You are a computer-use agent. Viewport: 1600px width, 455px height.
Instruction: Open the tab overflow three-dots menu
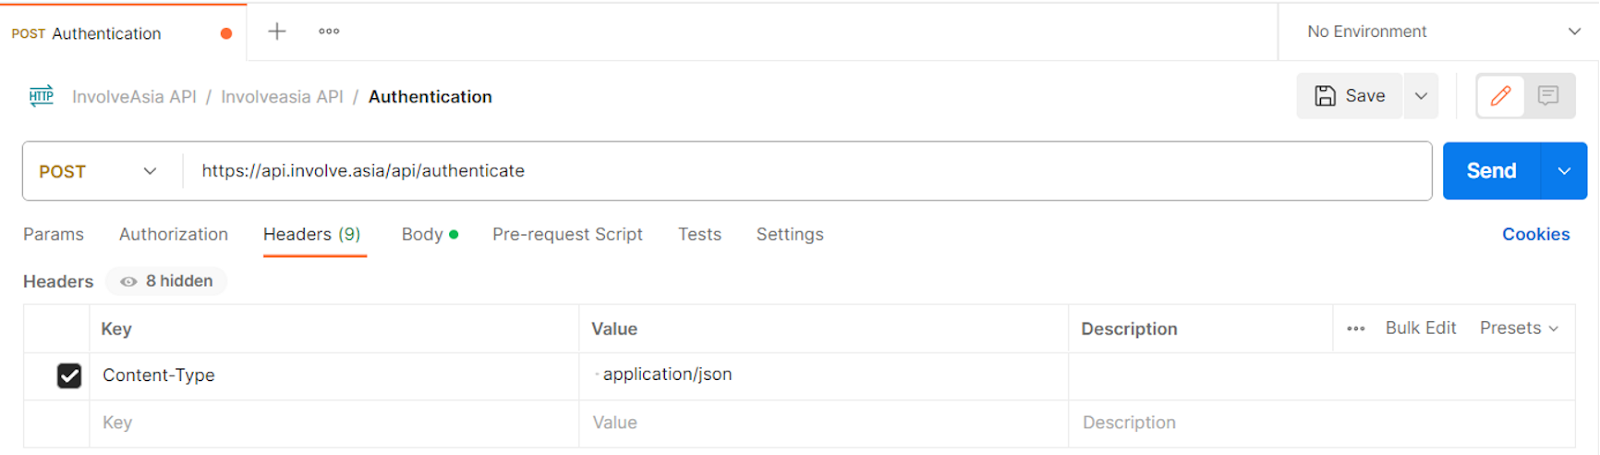[329, 31]
